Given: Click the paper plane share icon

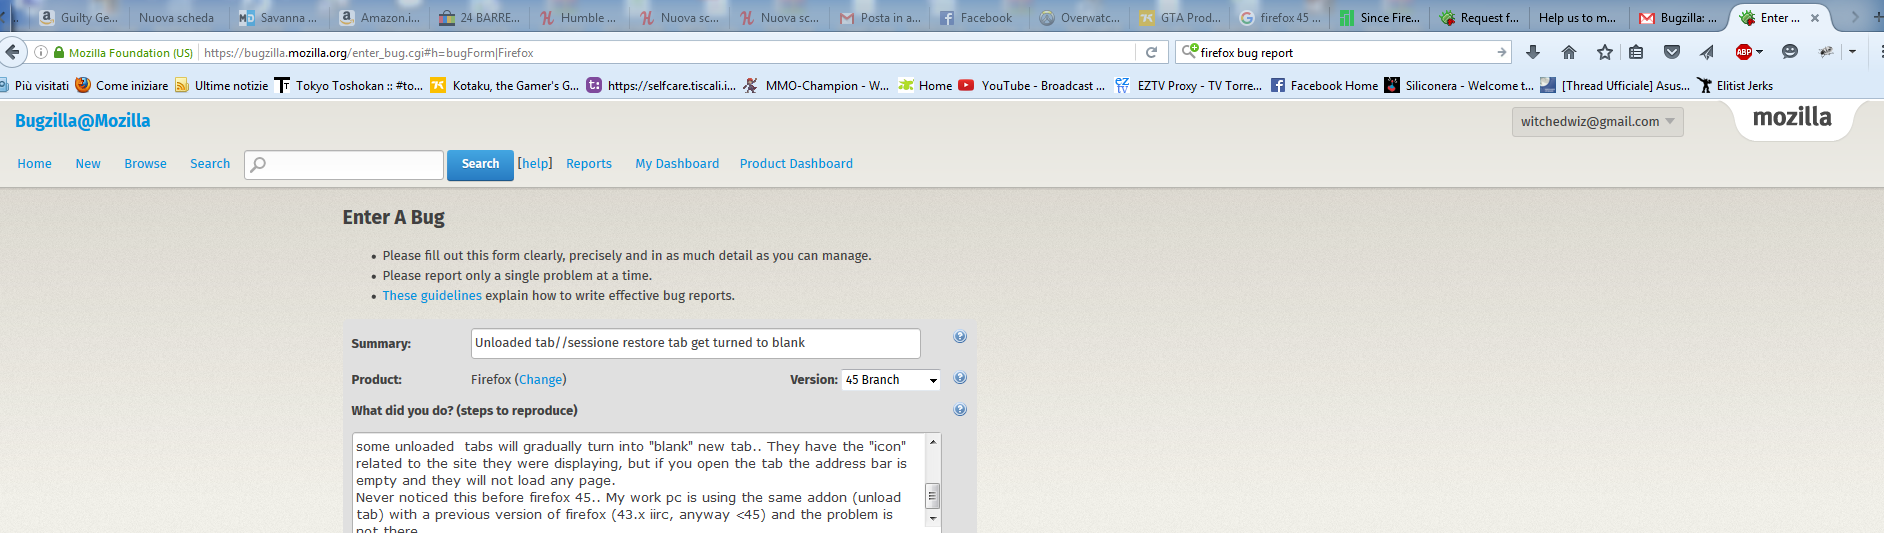Looking at the screenshot, I should coord(1707,52).
